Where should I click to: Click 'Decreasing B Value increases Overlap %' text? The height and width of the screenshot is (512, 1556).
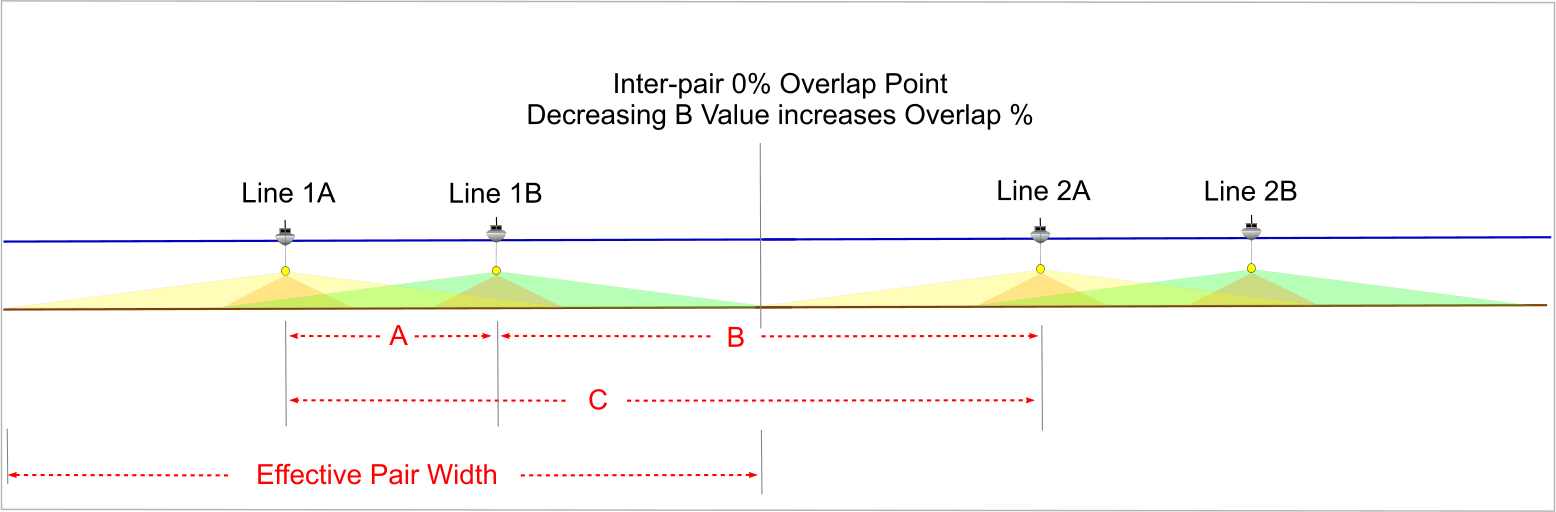[779, 115]
